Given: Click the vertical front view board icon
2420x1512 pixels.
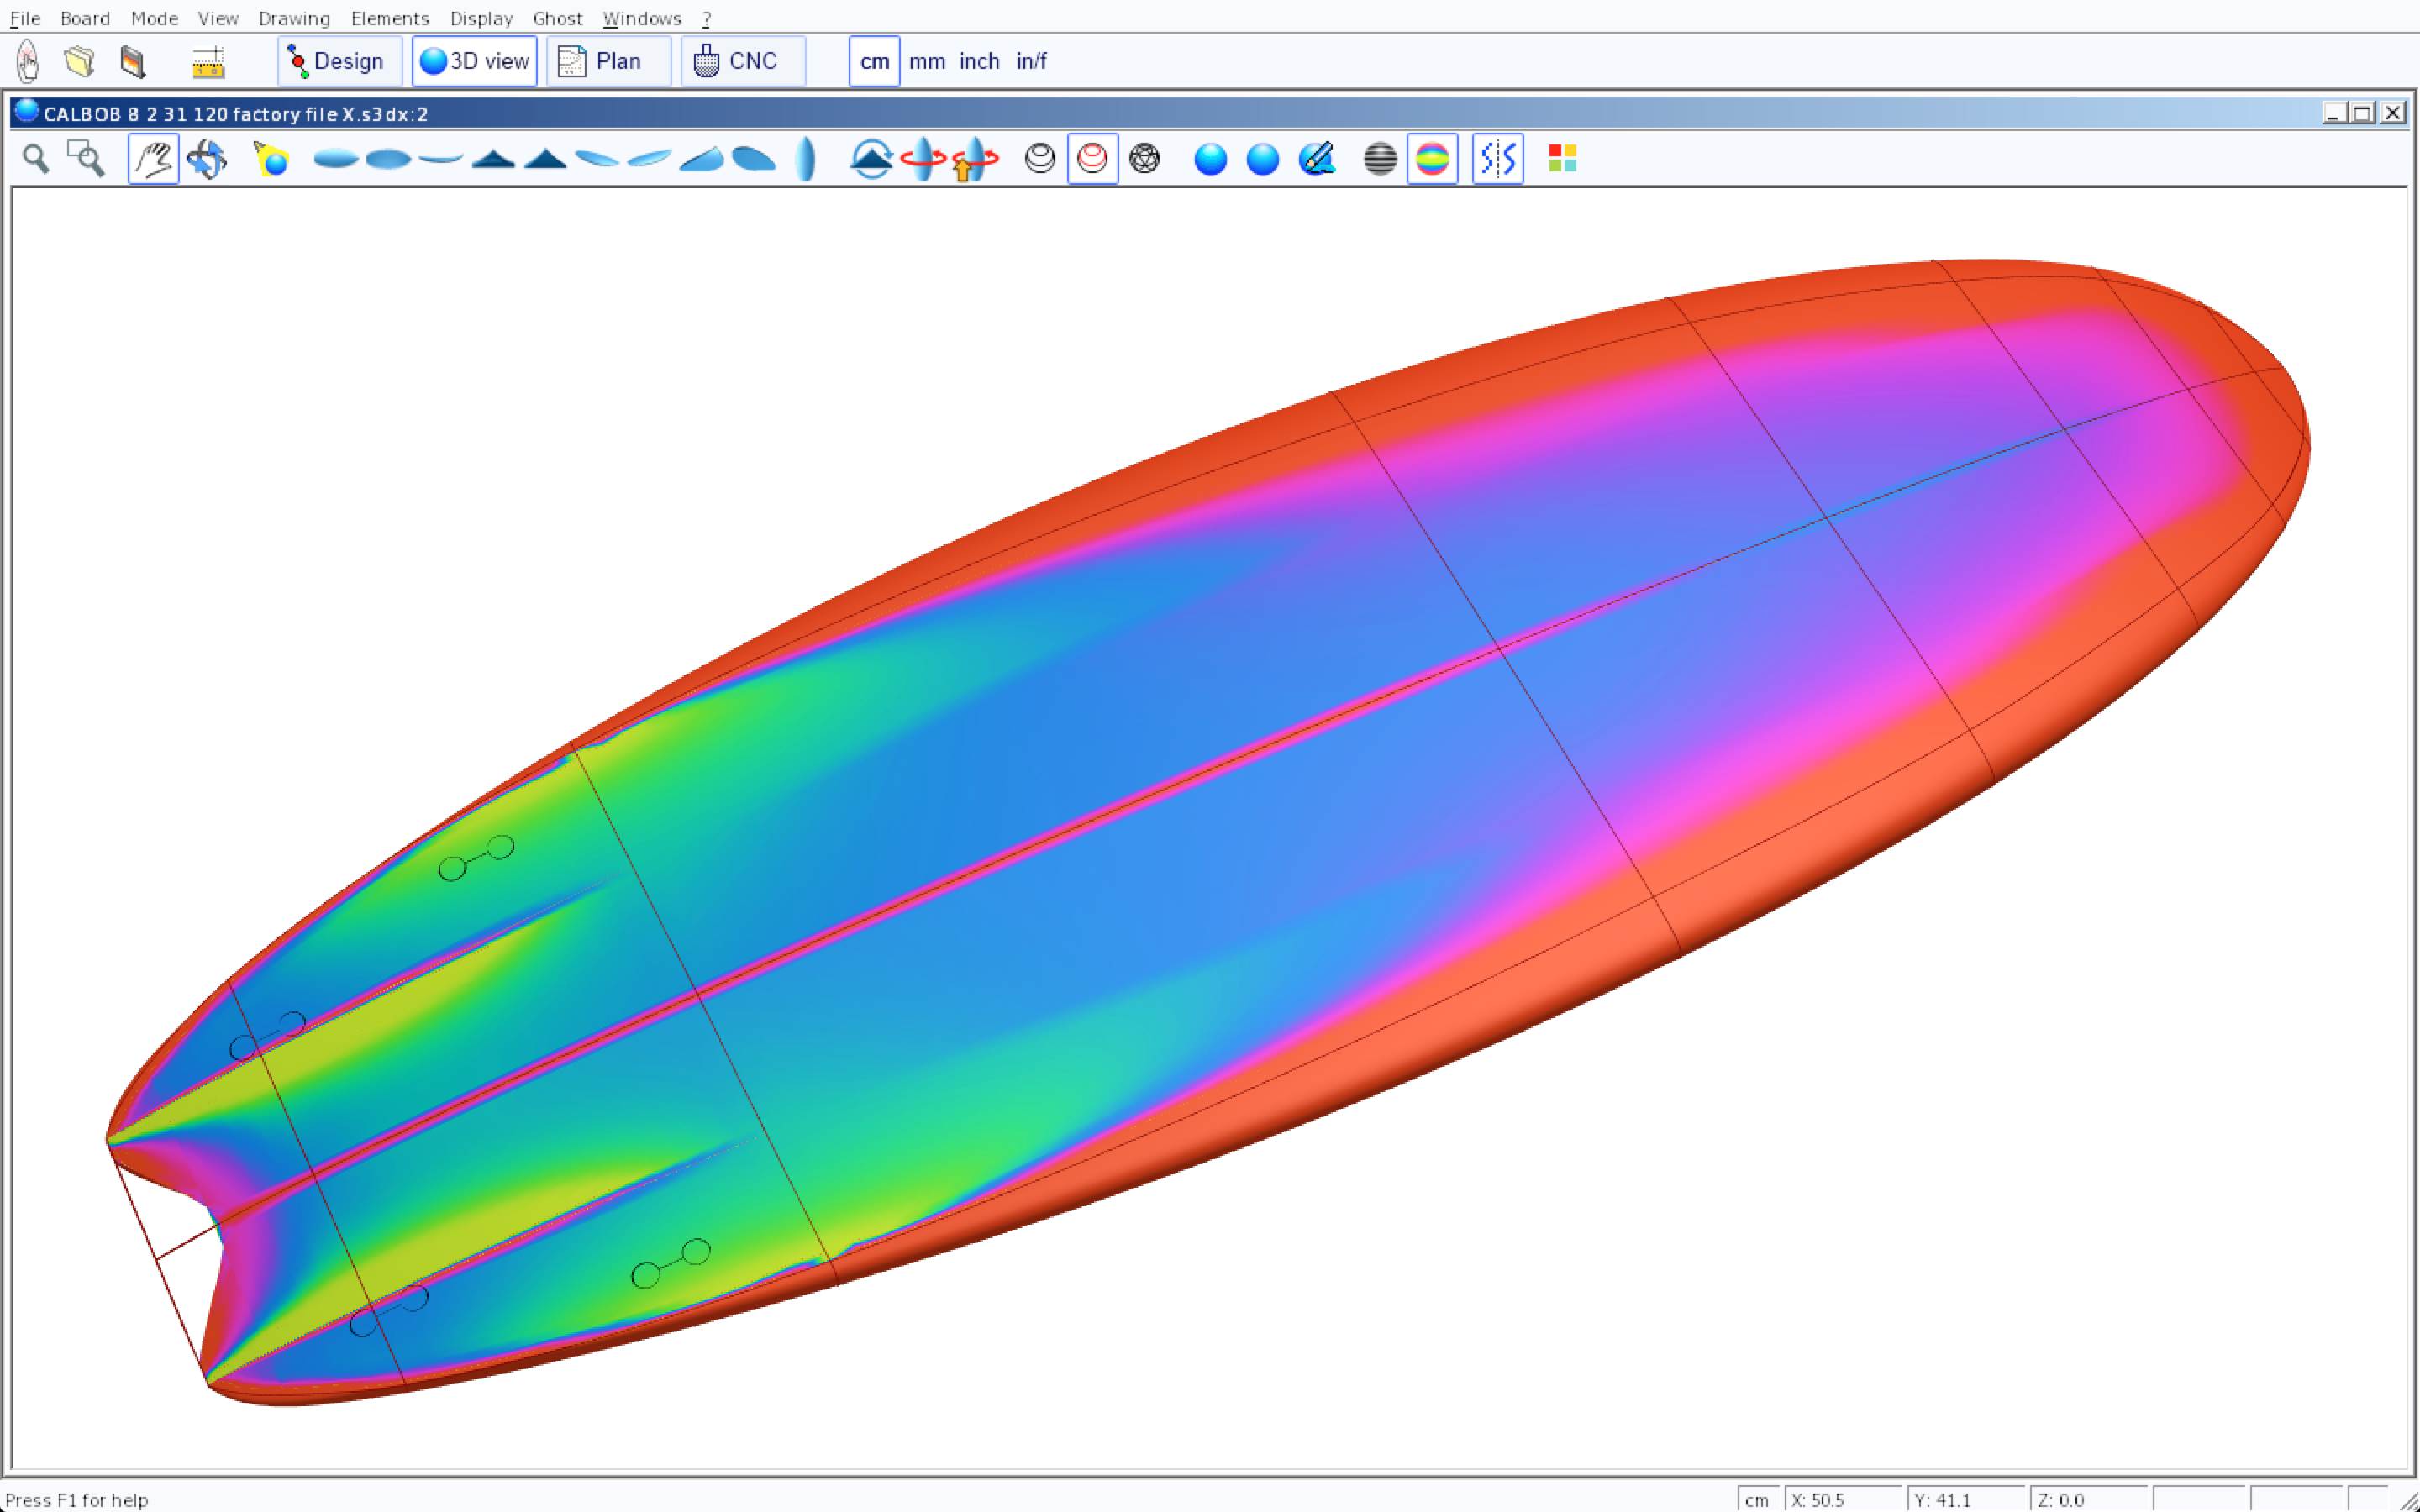Looking at the screenshot, I should (806, 159).
